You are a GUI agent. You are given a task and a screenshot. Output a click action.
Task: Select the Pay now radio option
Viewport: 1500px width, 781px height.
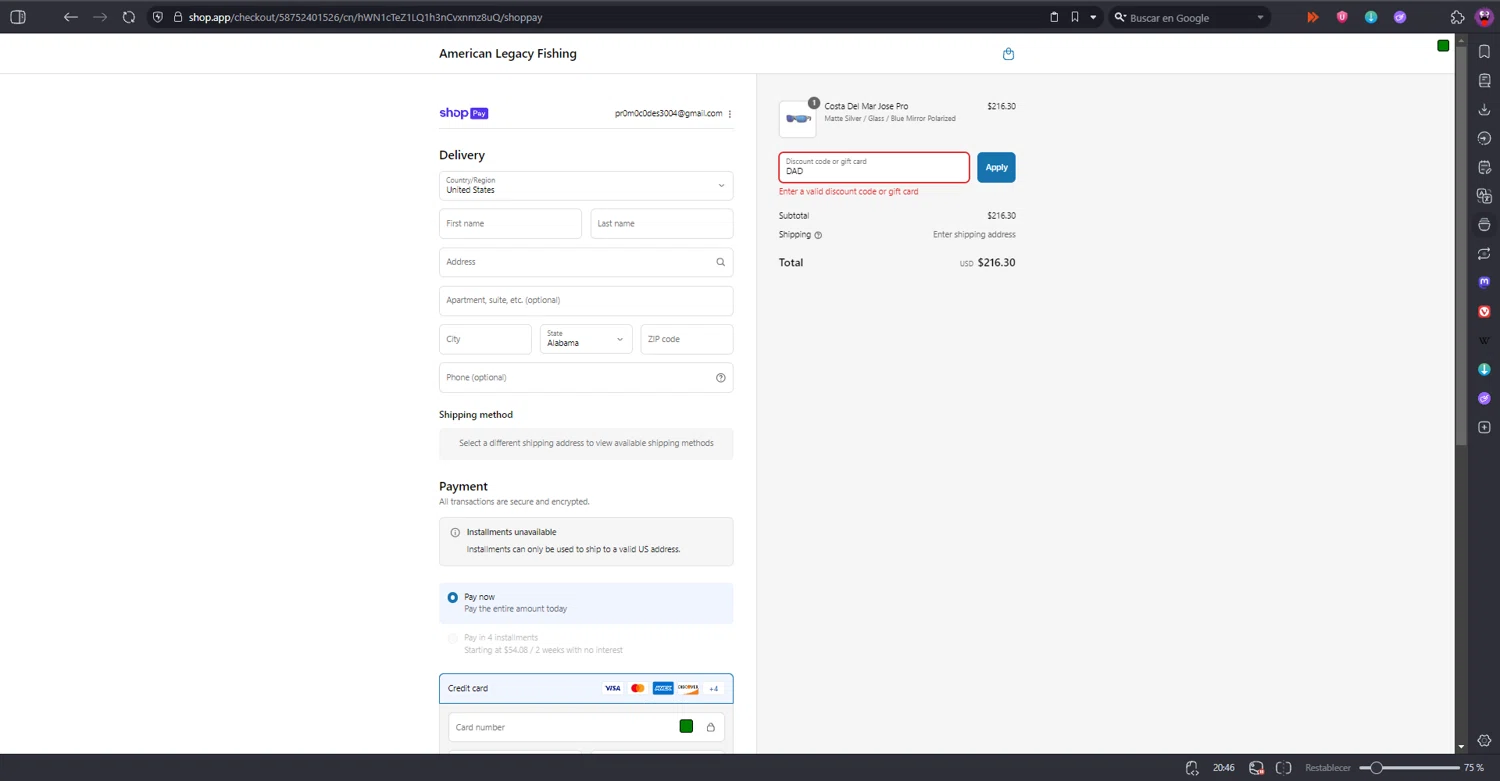point(453,597)
